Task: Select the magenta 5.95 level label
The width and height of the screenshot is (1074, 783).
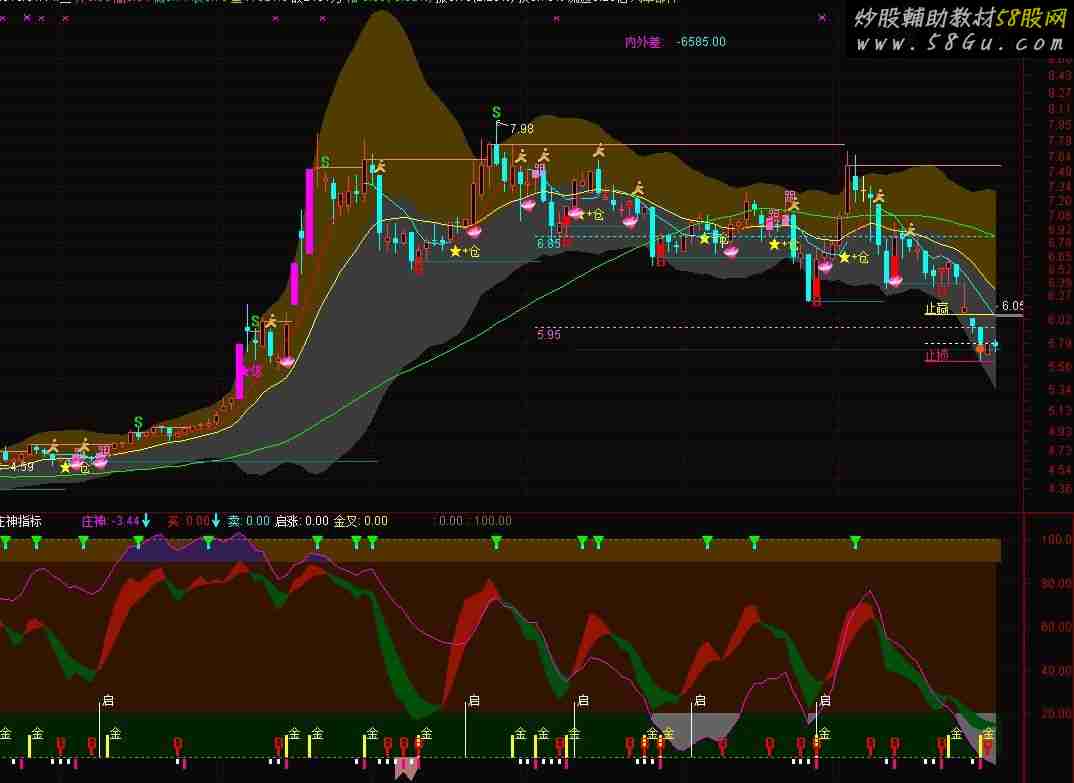Action: pyautogui.click(x=549, y=334)
